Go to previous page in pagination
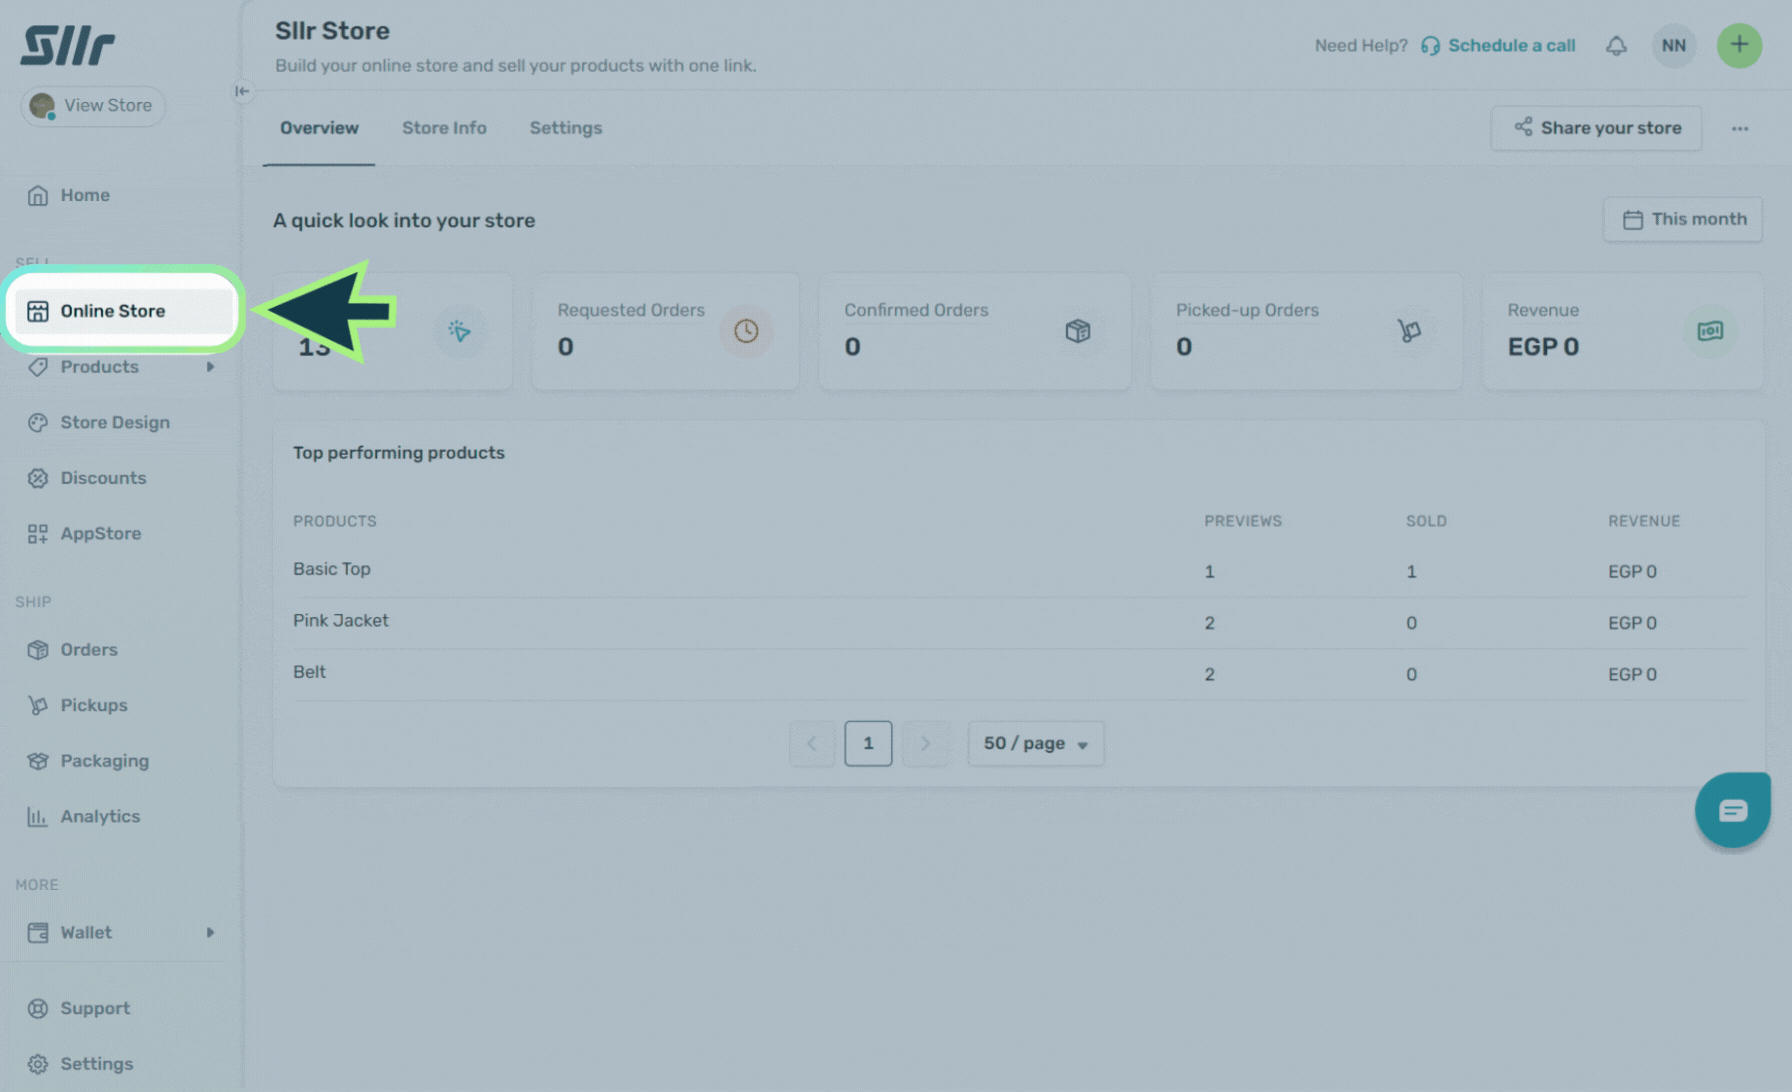 [812, 744]
